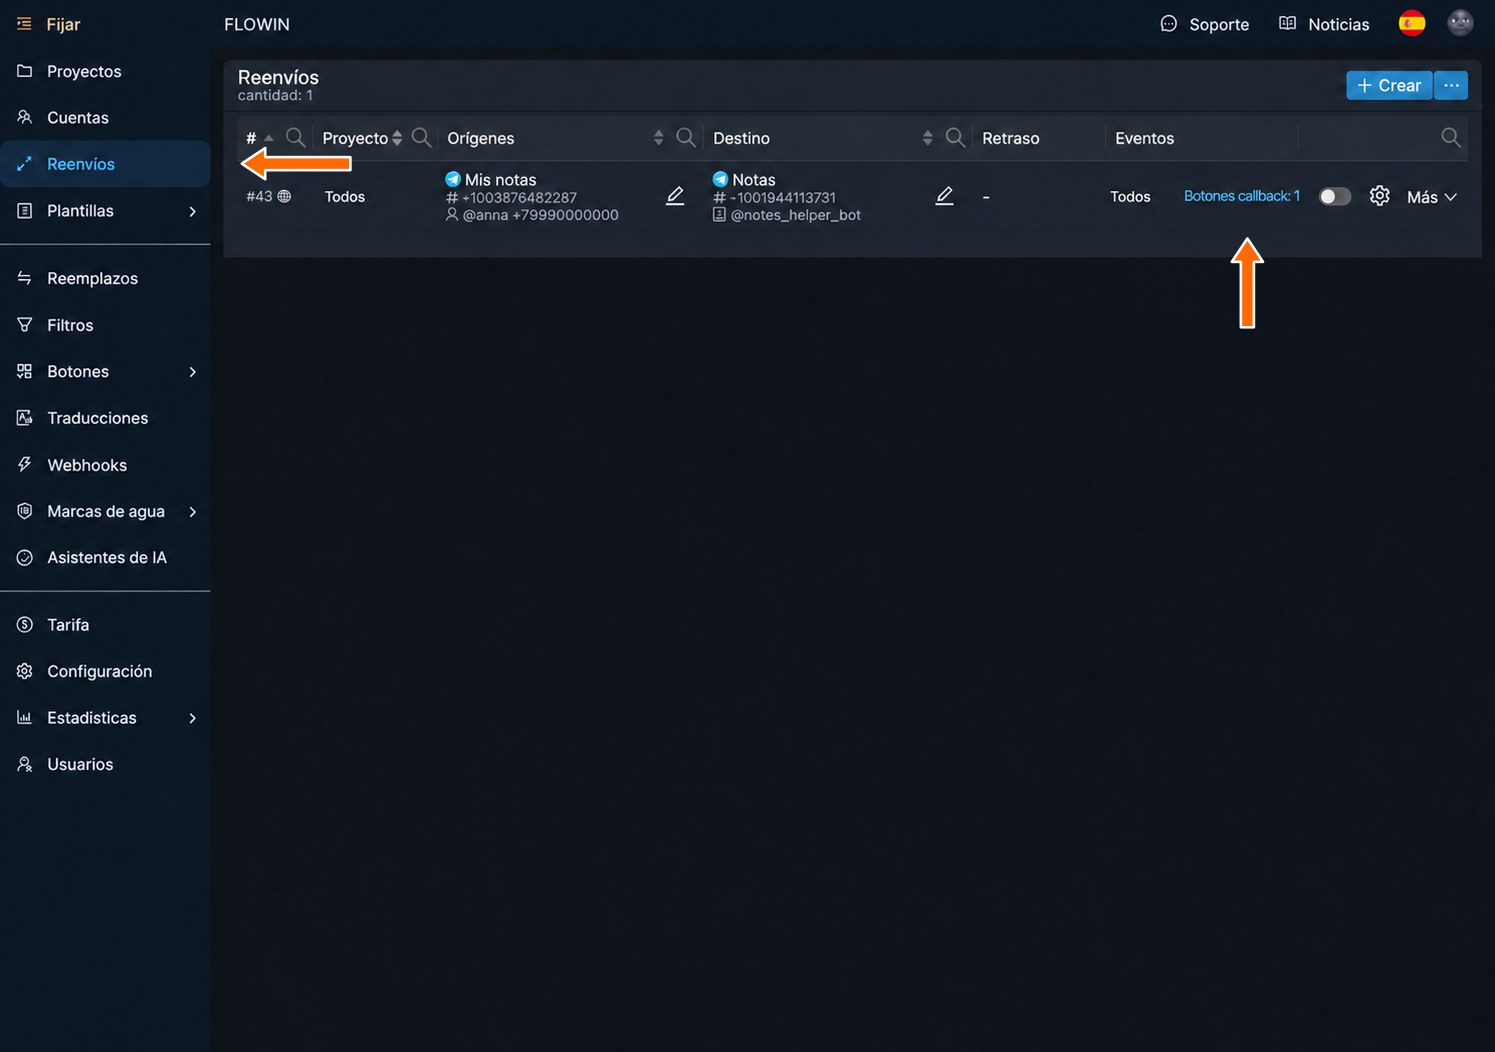Open the three-dots menu next to Crear
Image resolution: width=1495 pixels, height=1052 pixels.
(1451, 86)
